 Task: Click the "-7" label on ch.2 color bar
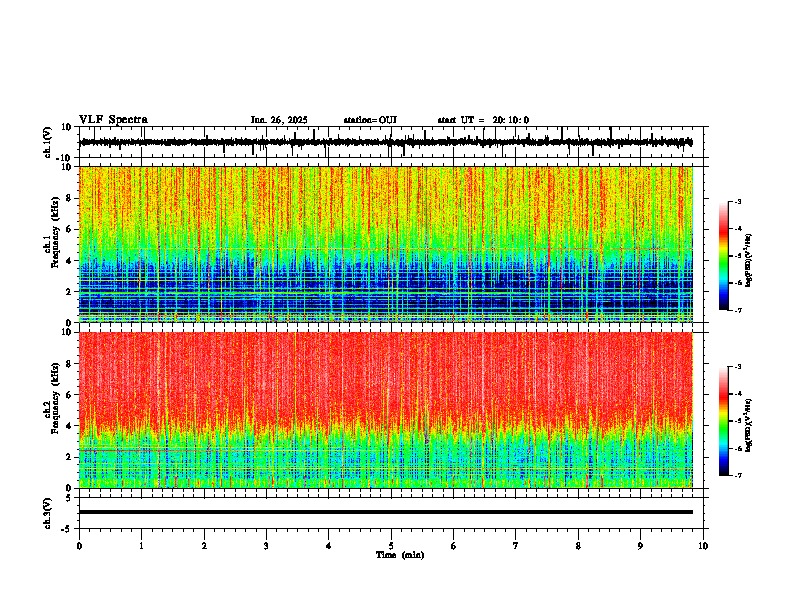[737, 475]
